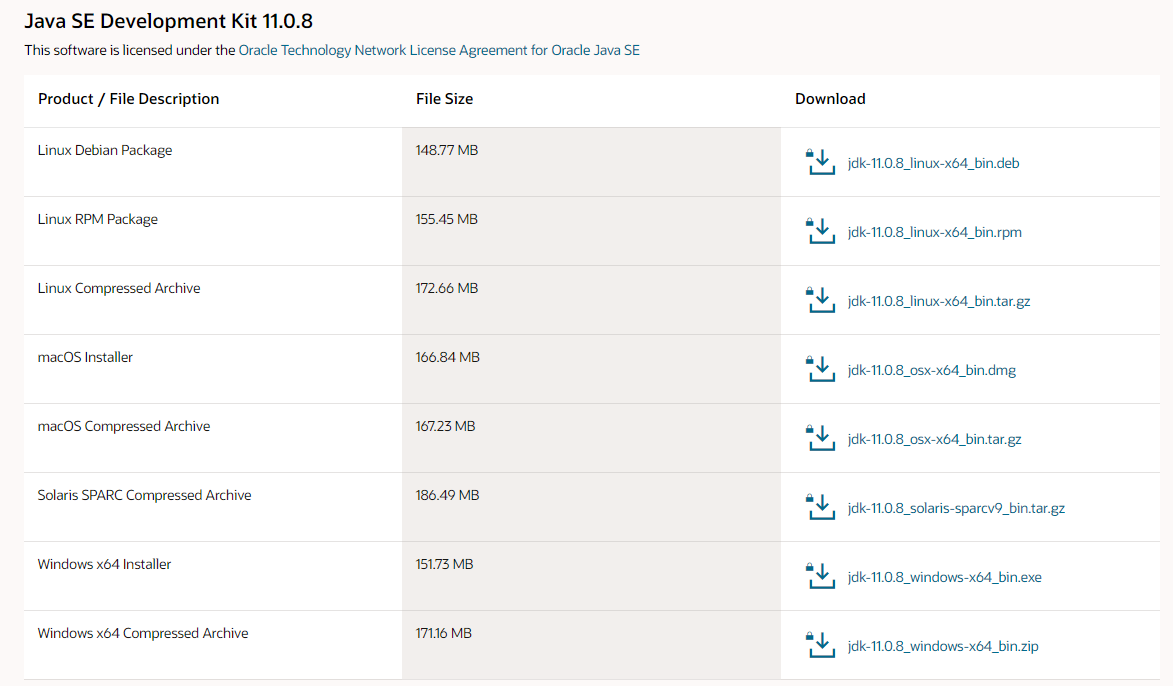1173x686 pixels.
Task: Select the Java SE Development Kit 11.0.8 heading
Action: 168,21
